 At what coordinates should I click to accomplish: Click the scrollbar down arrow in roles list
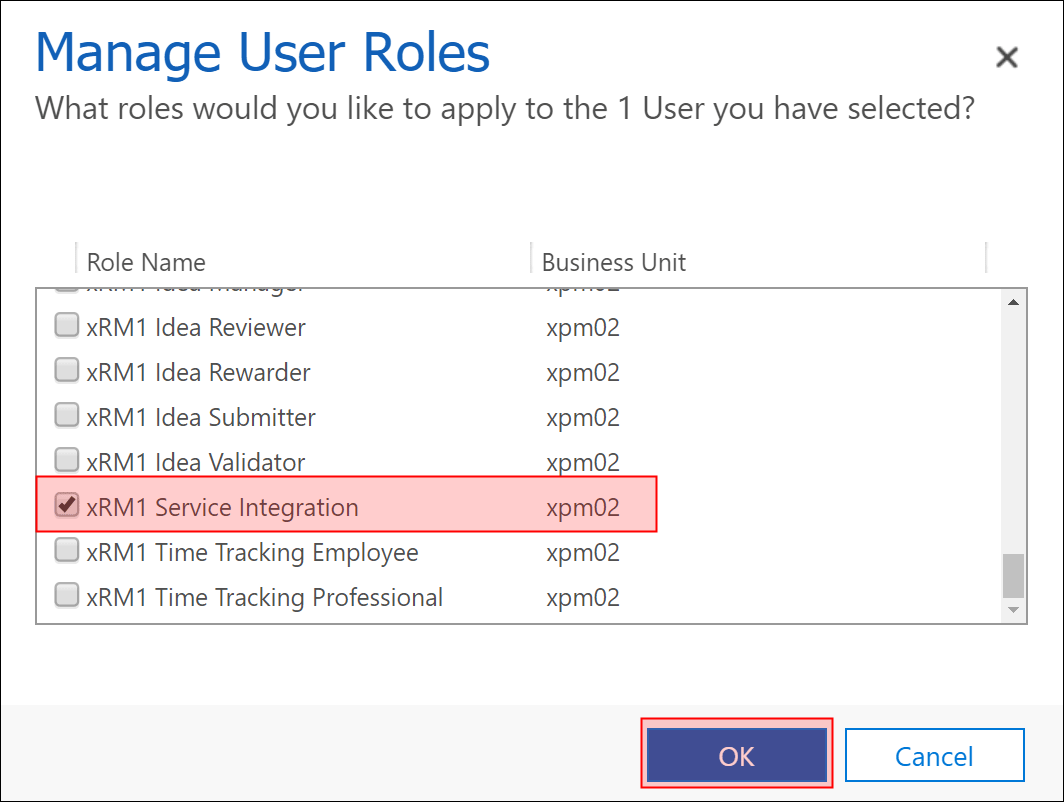click(x=1013, y=609)
